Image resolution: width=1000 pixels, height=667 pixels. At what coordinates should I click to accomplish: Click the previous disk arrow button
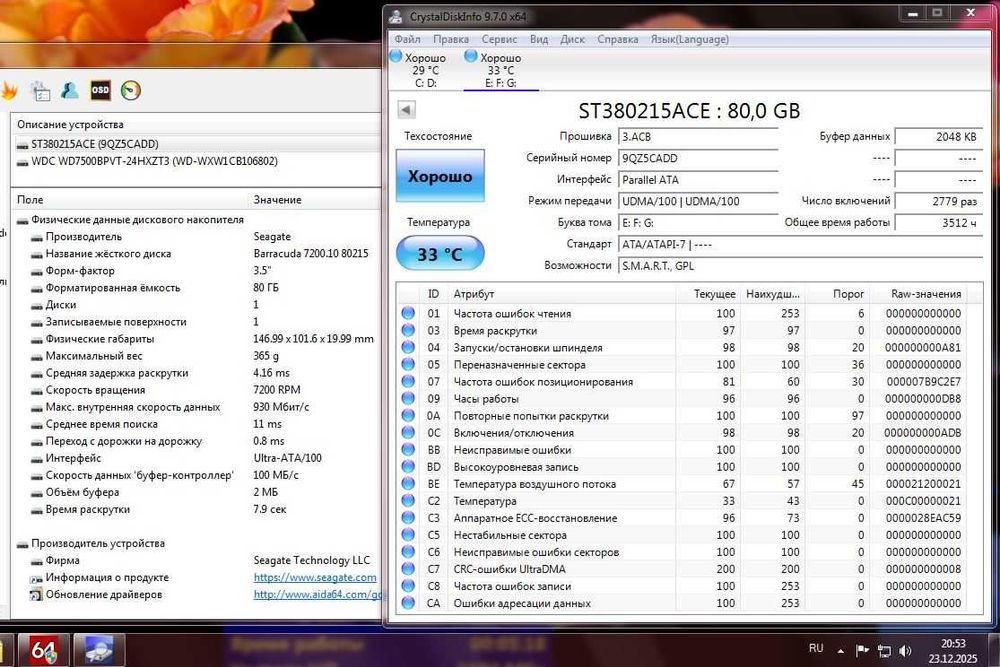406,110
